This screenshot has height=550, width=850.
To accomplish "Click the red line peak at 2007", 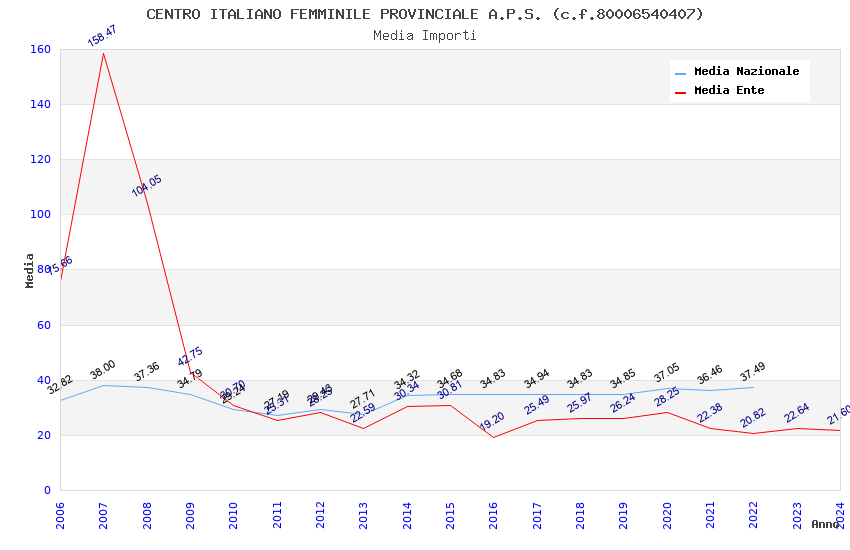I will coord(103,53).
